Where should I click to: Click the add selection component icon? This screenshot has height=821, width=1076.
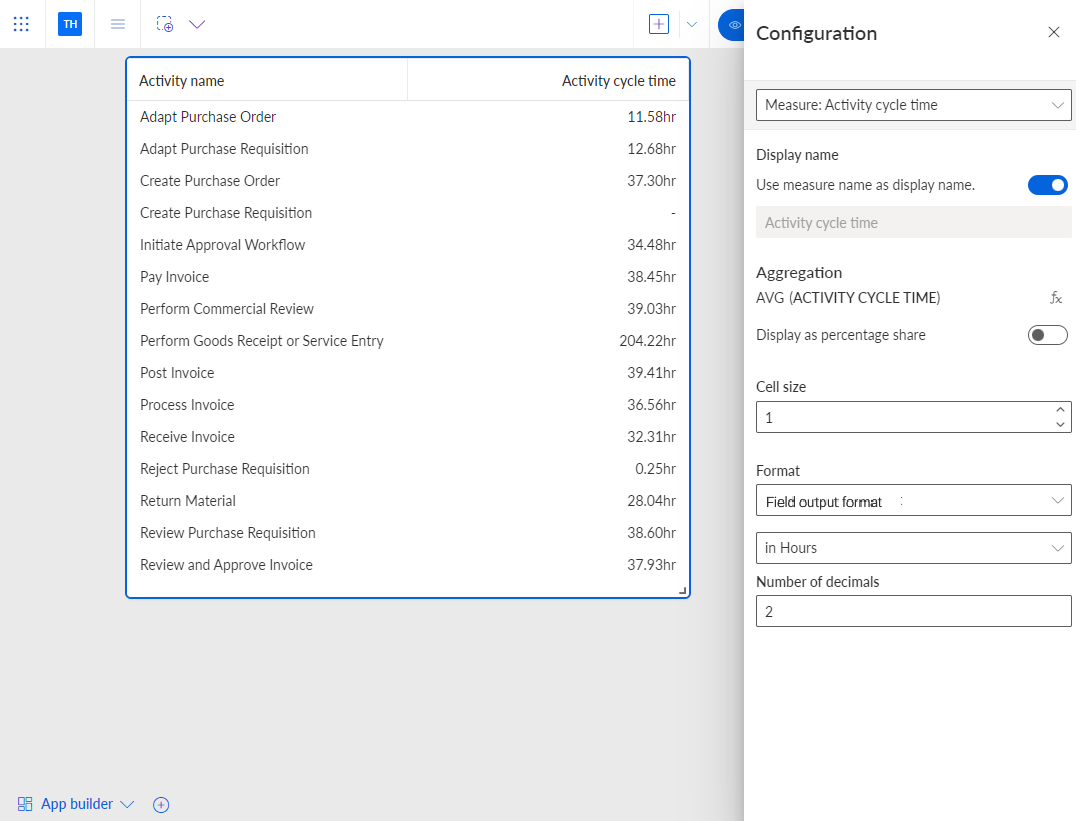click(x=165, y=24)
